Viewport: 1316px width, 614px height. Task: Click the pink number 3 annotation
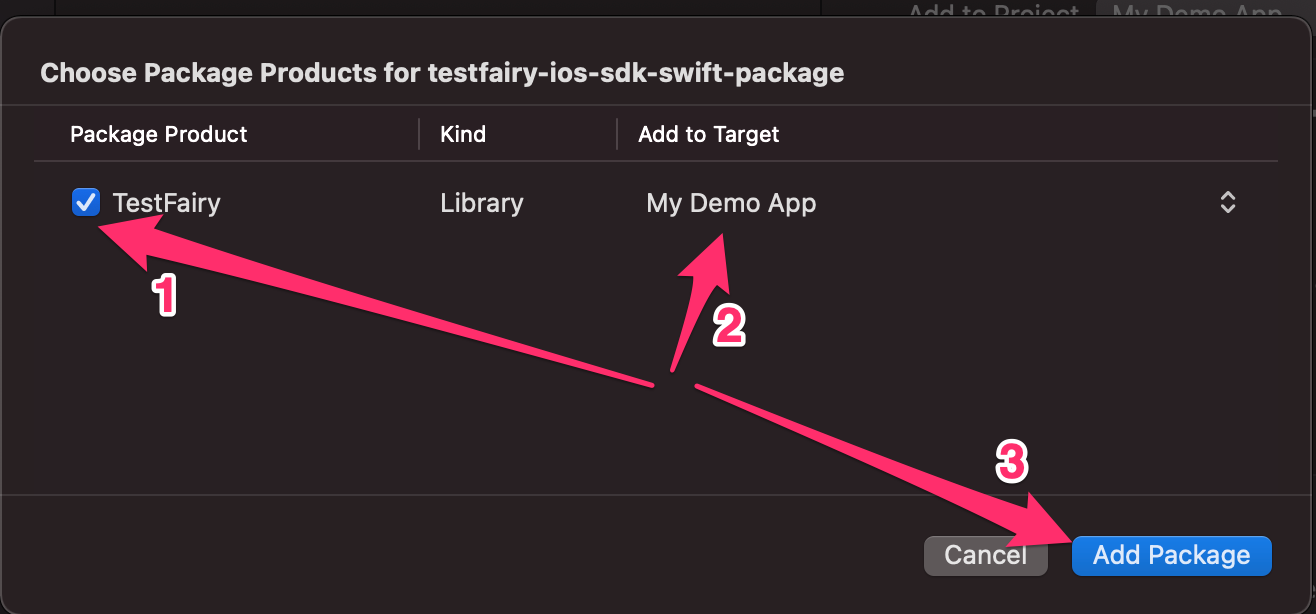[x=1012, y=462]
